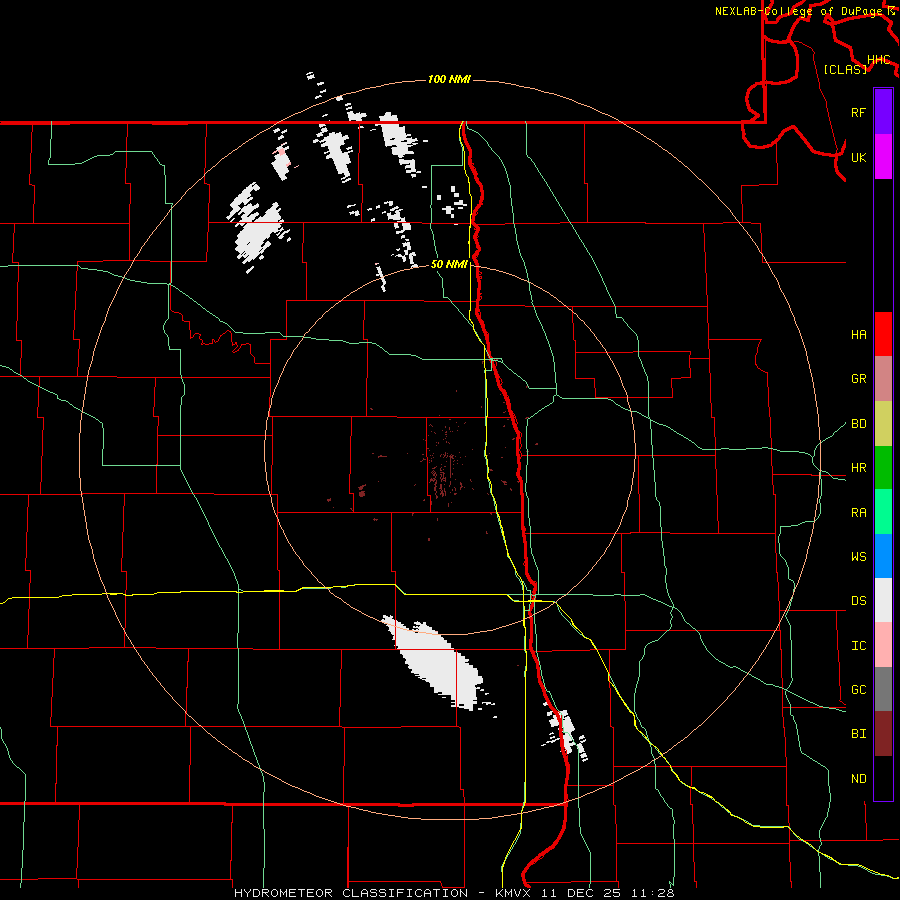Click the gray GC color swatch
The image size is (900, 900).
pos(883,689)
